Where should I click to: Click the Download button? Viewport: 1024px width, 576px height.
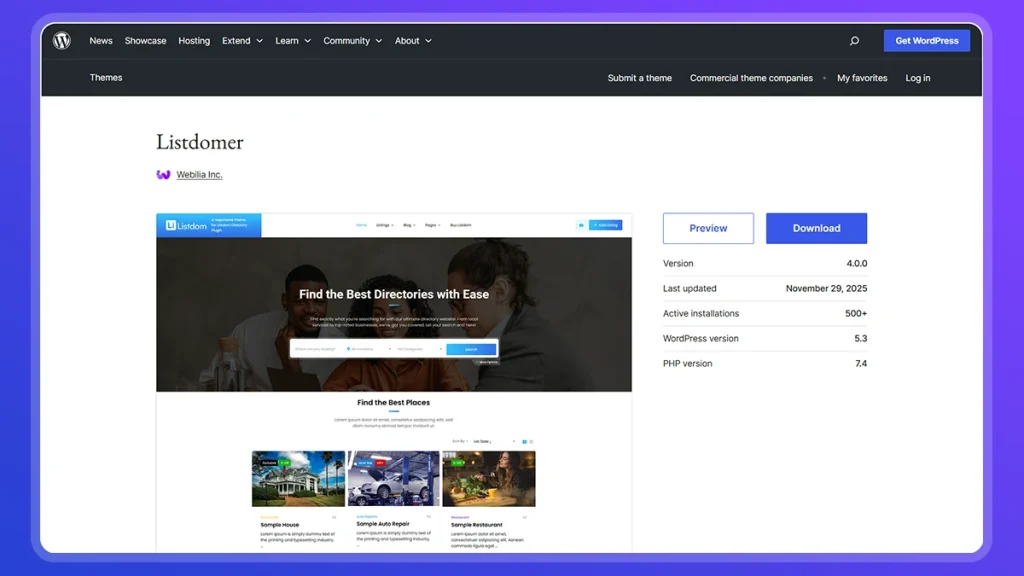pos(816,228)
